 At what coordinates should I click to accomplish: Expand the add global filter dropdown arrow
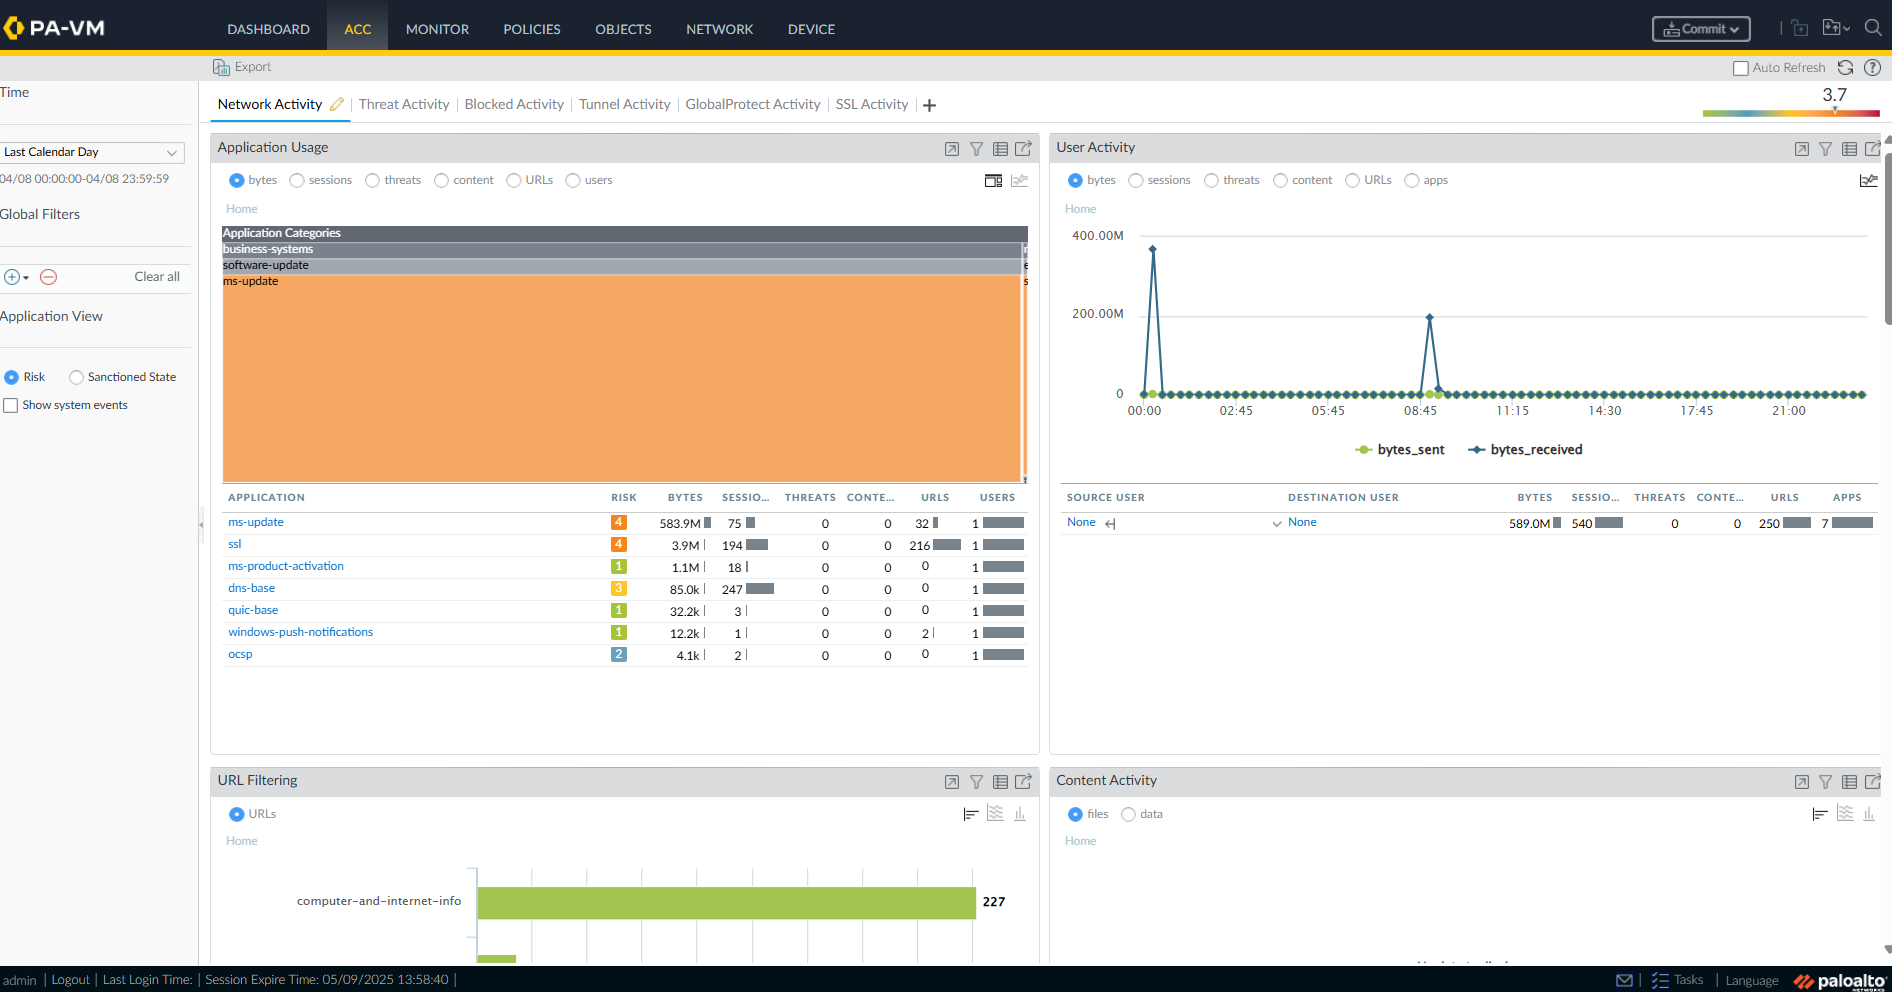(26, 277)
